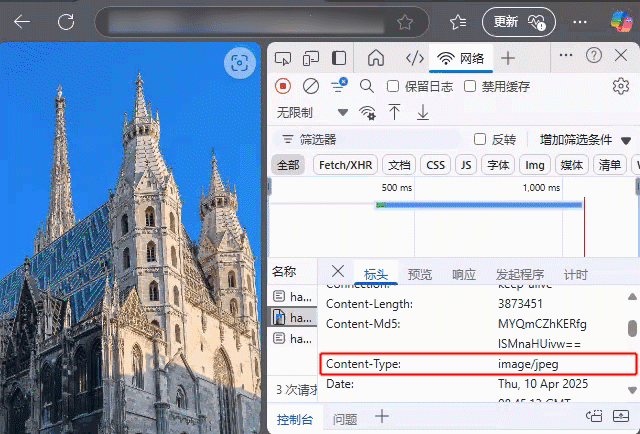Filter by CSS requests

(435, 165)
